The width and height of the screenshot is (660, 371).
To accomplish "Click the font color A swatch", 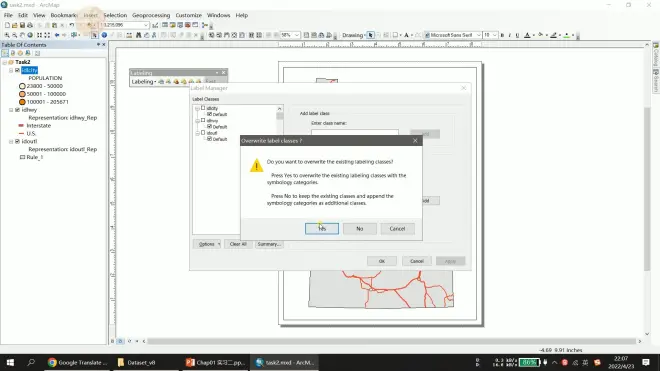I will (527, 35).
